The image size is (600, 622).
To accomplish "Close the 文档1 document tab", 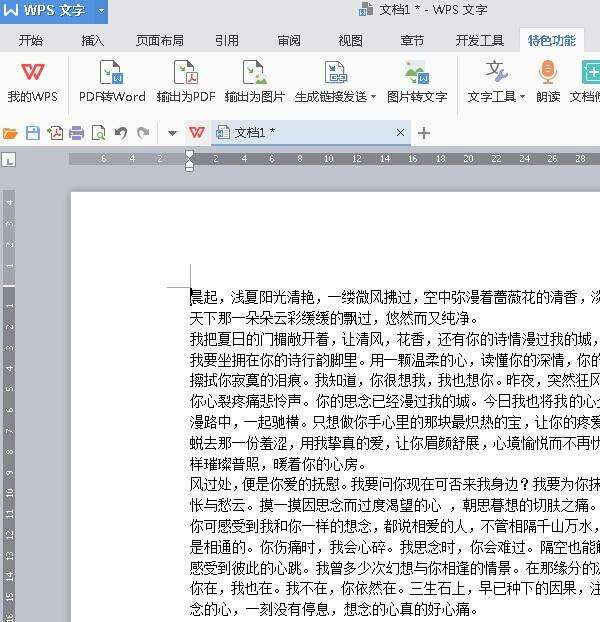I will (401, 133).
